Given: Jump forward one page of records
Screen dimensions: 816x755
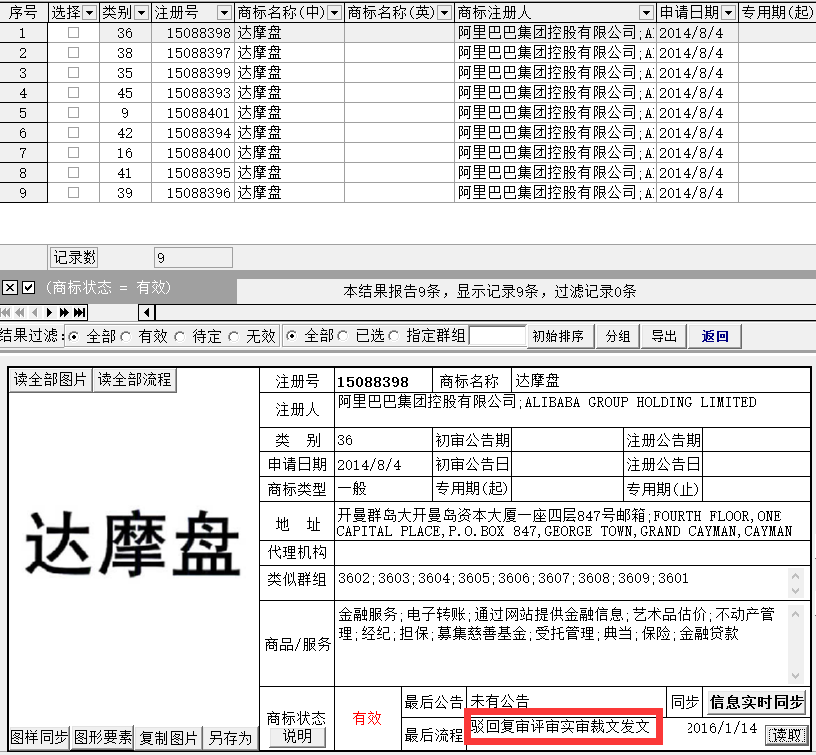Looking at the screenshot, I should click(x=64, y=312).
